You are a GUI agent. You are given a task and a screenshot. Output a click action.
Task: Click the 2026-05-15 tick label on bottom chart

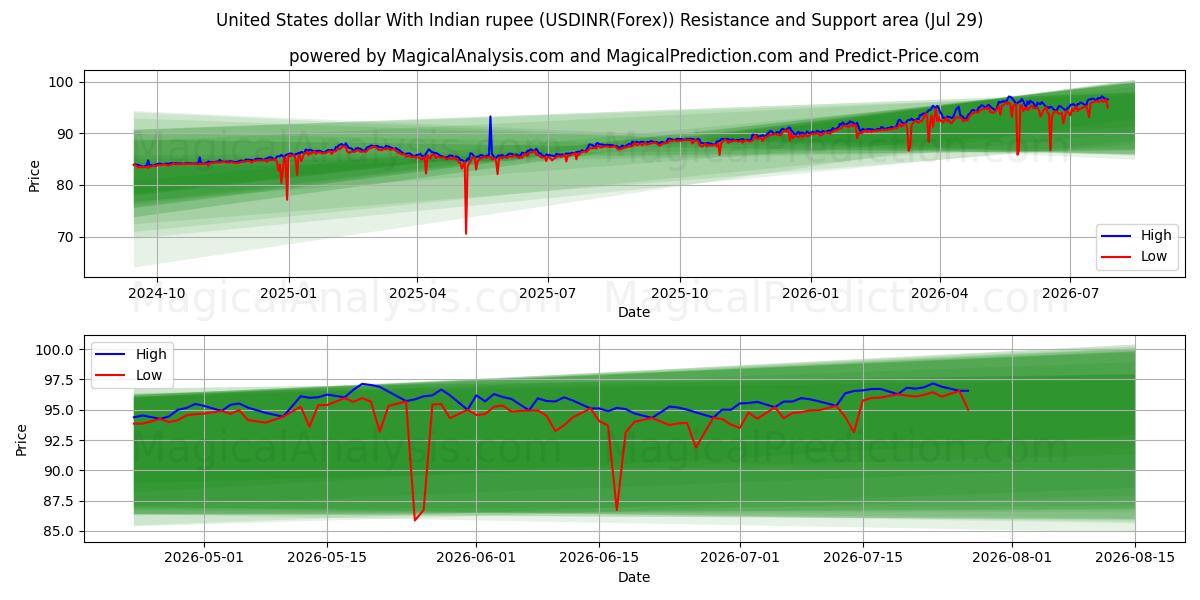[328, 558]
